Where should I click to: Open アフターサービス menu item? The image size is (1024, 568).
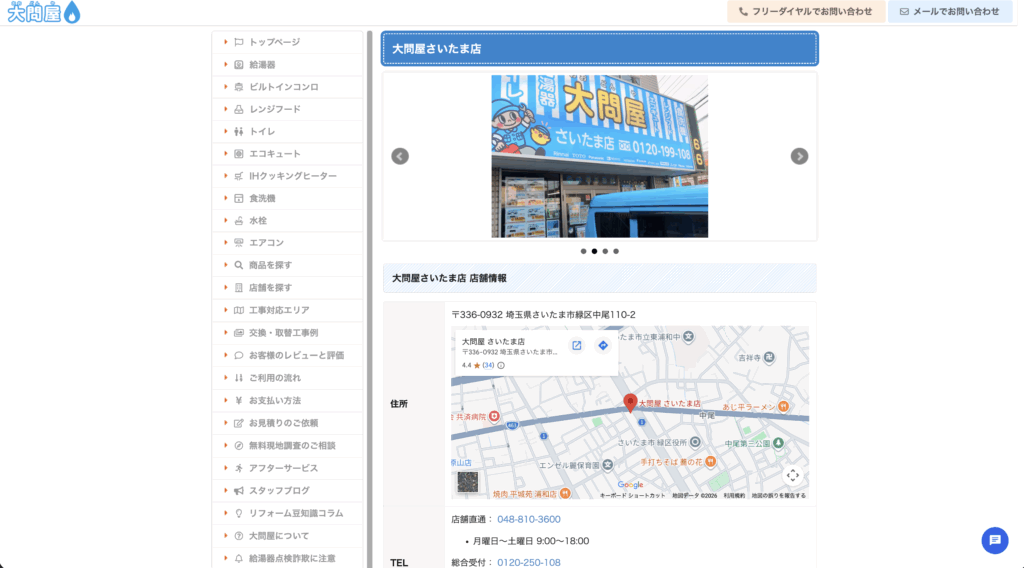click(287, 467)
